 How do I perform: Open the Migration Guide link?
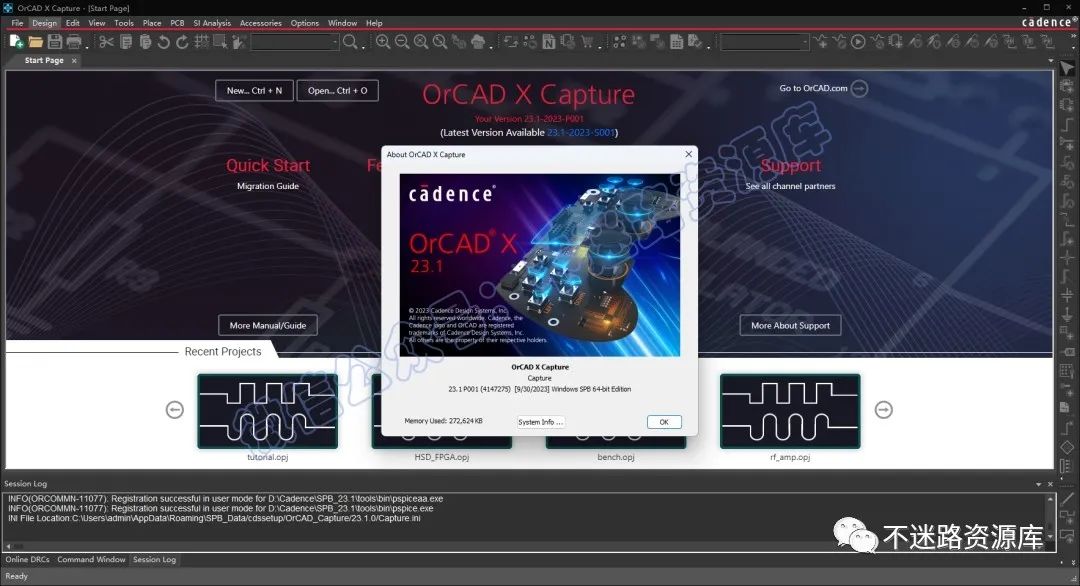268,186
